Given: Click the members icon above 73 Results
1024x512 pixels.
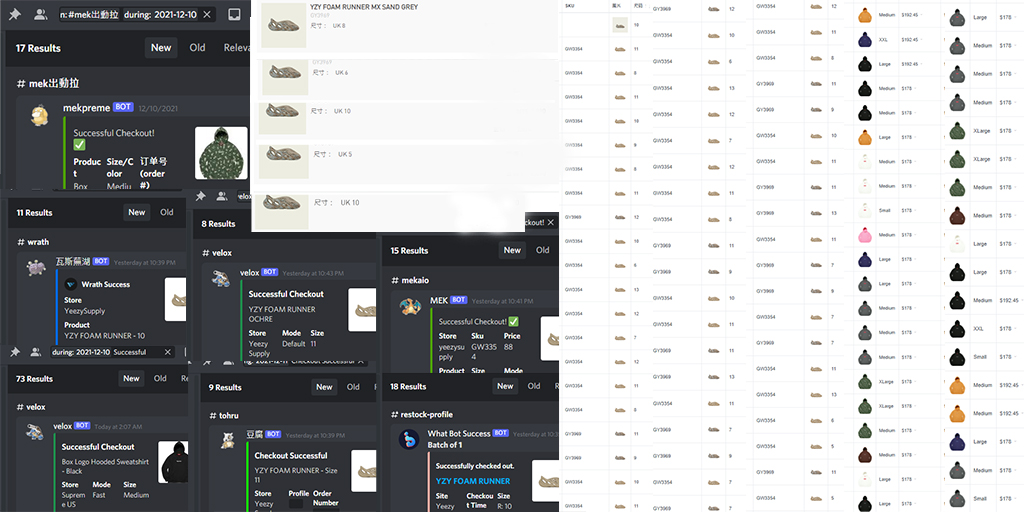Looking at the screenshot, I should [36, 352].
